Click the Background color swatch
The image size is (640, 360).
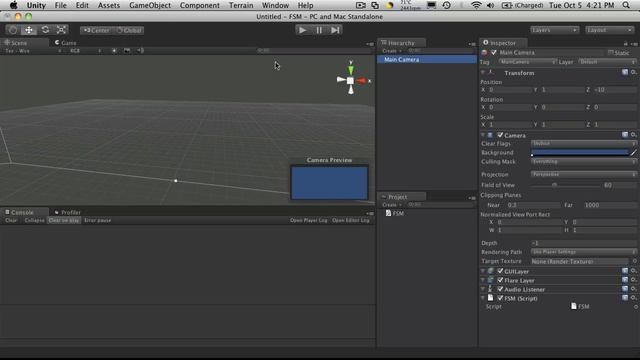(x=580, y=153)
